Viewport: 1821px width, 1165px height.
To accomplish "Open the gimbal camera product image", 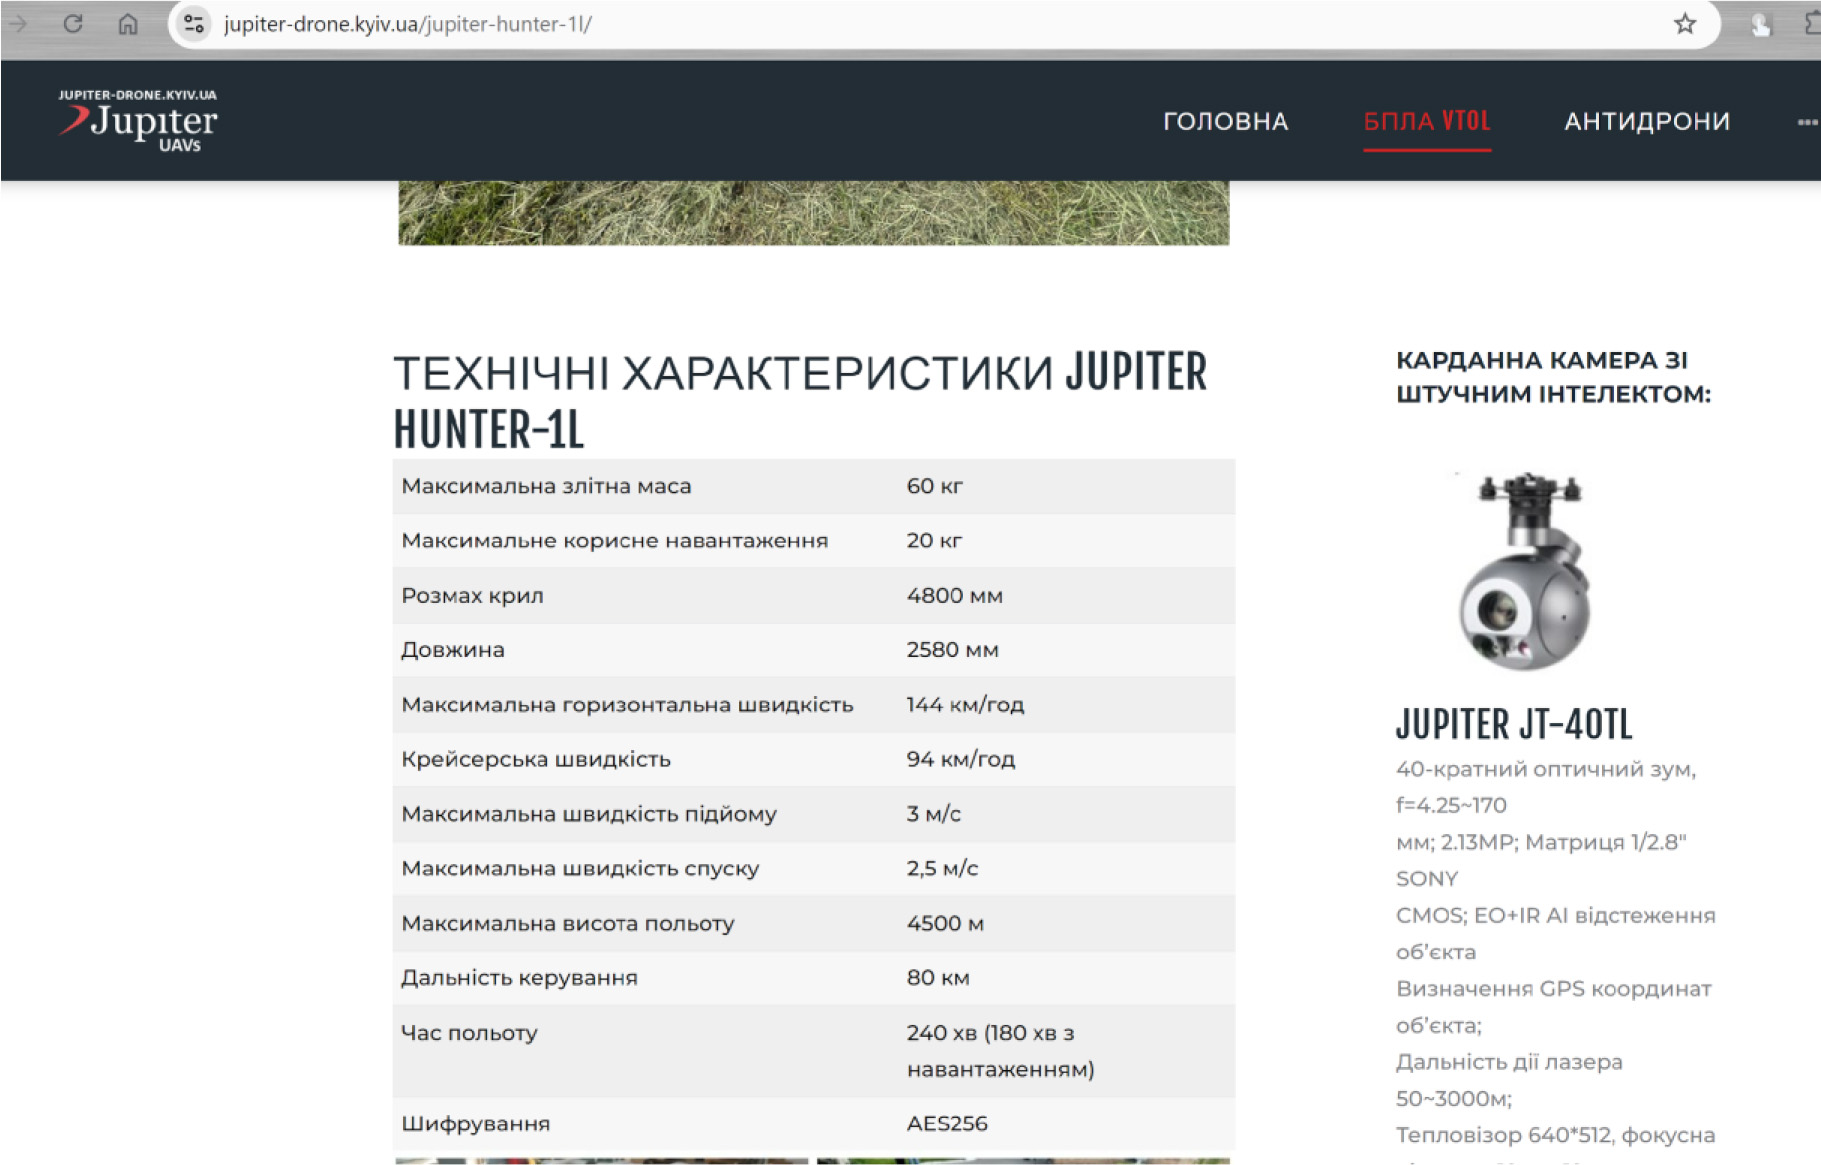I will 1525,572.
